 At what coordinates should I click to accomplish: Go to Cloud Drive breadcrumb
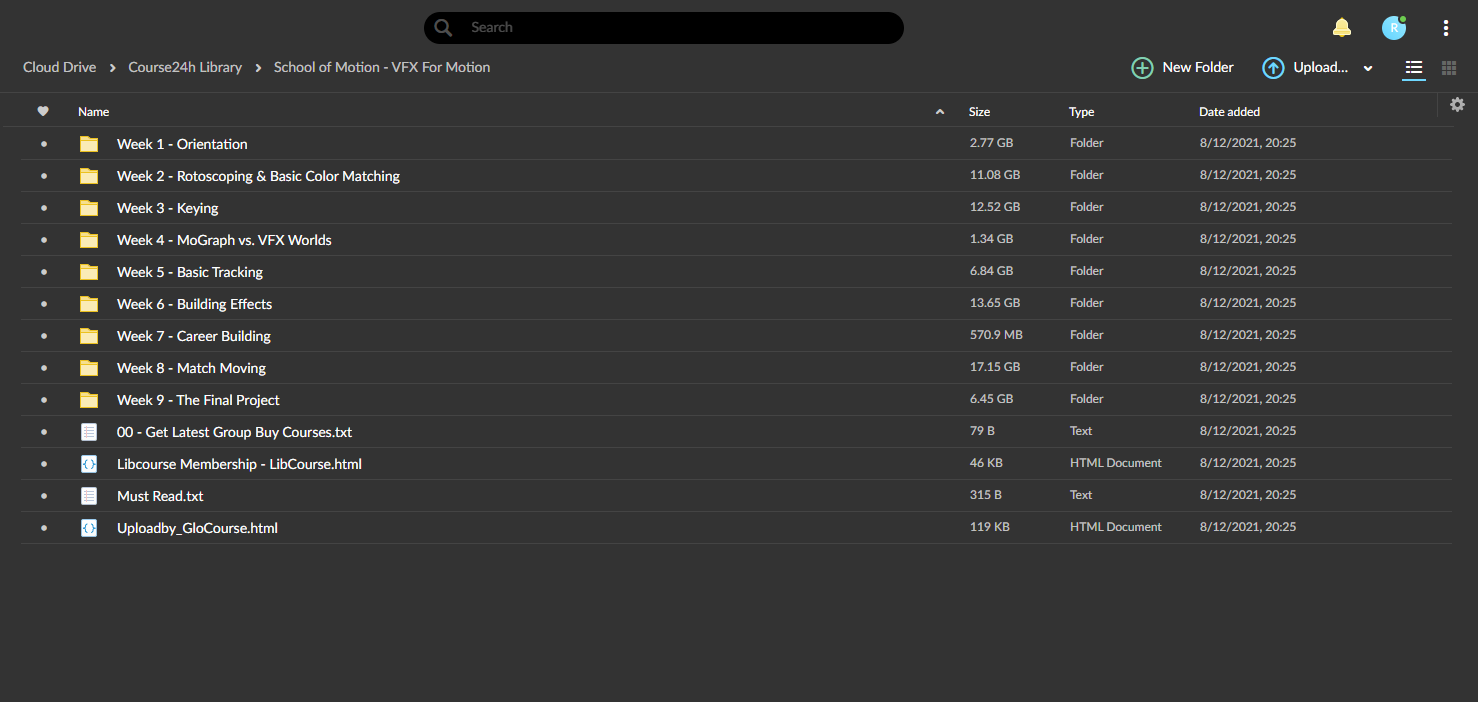[x=60, y=67]
